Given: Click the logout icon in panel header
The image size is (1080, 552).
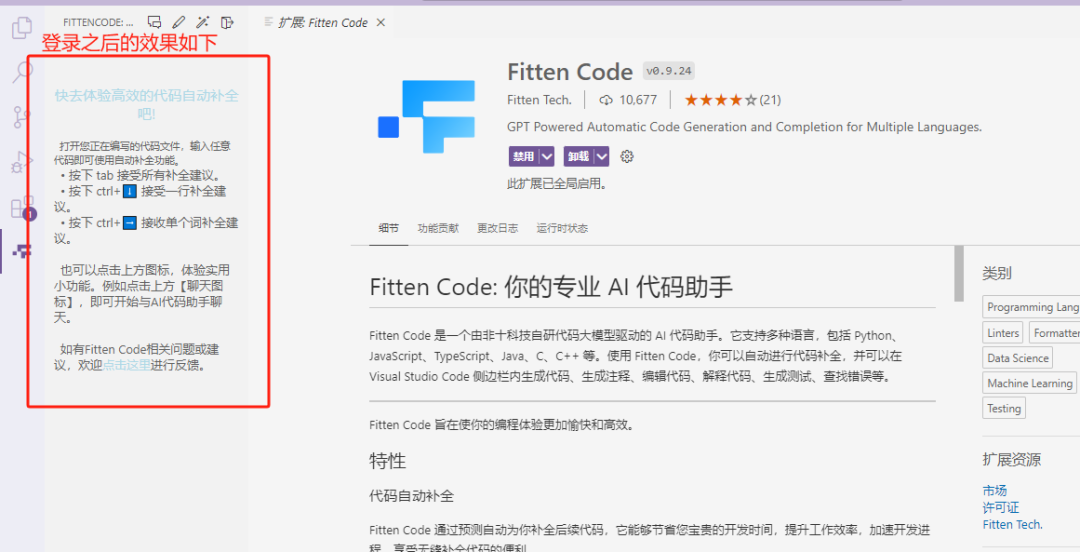Looking at the screenshot, I should click(x=227, y=23).
